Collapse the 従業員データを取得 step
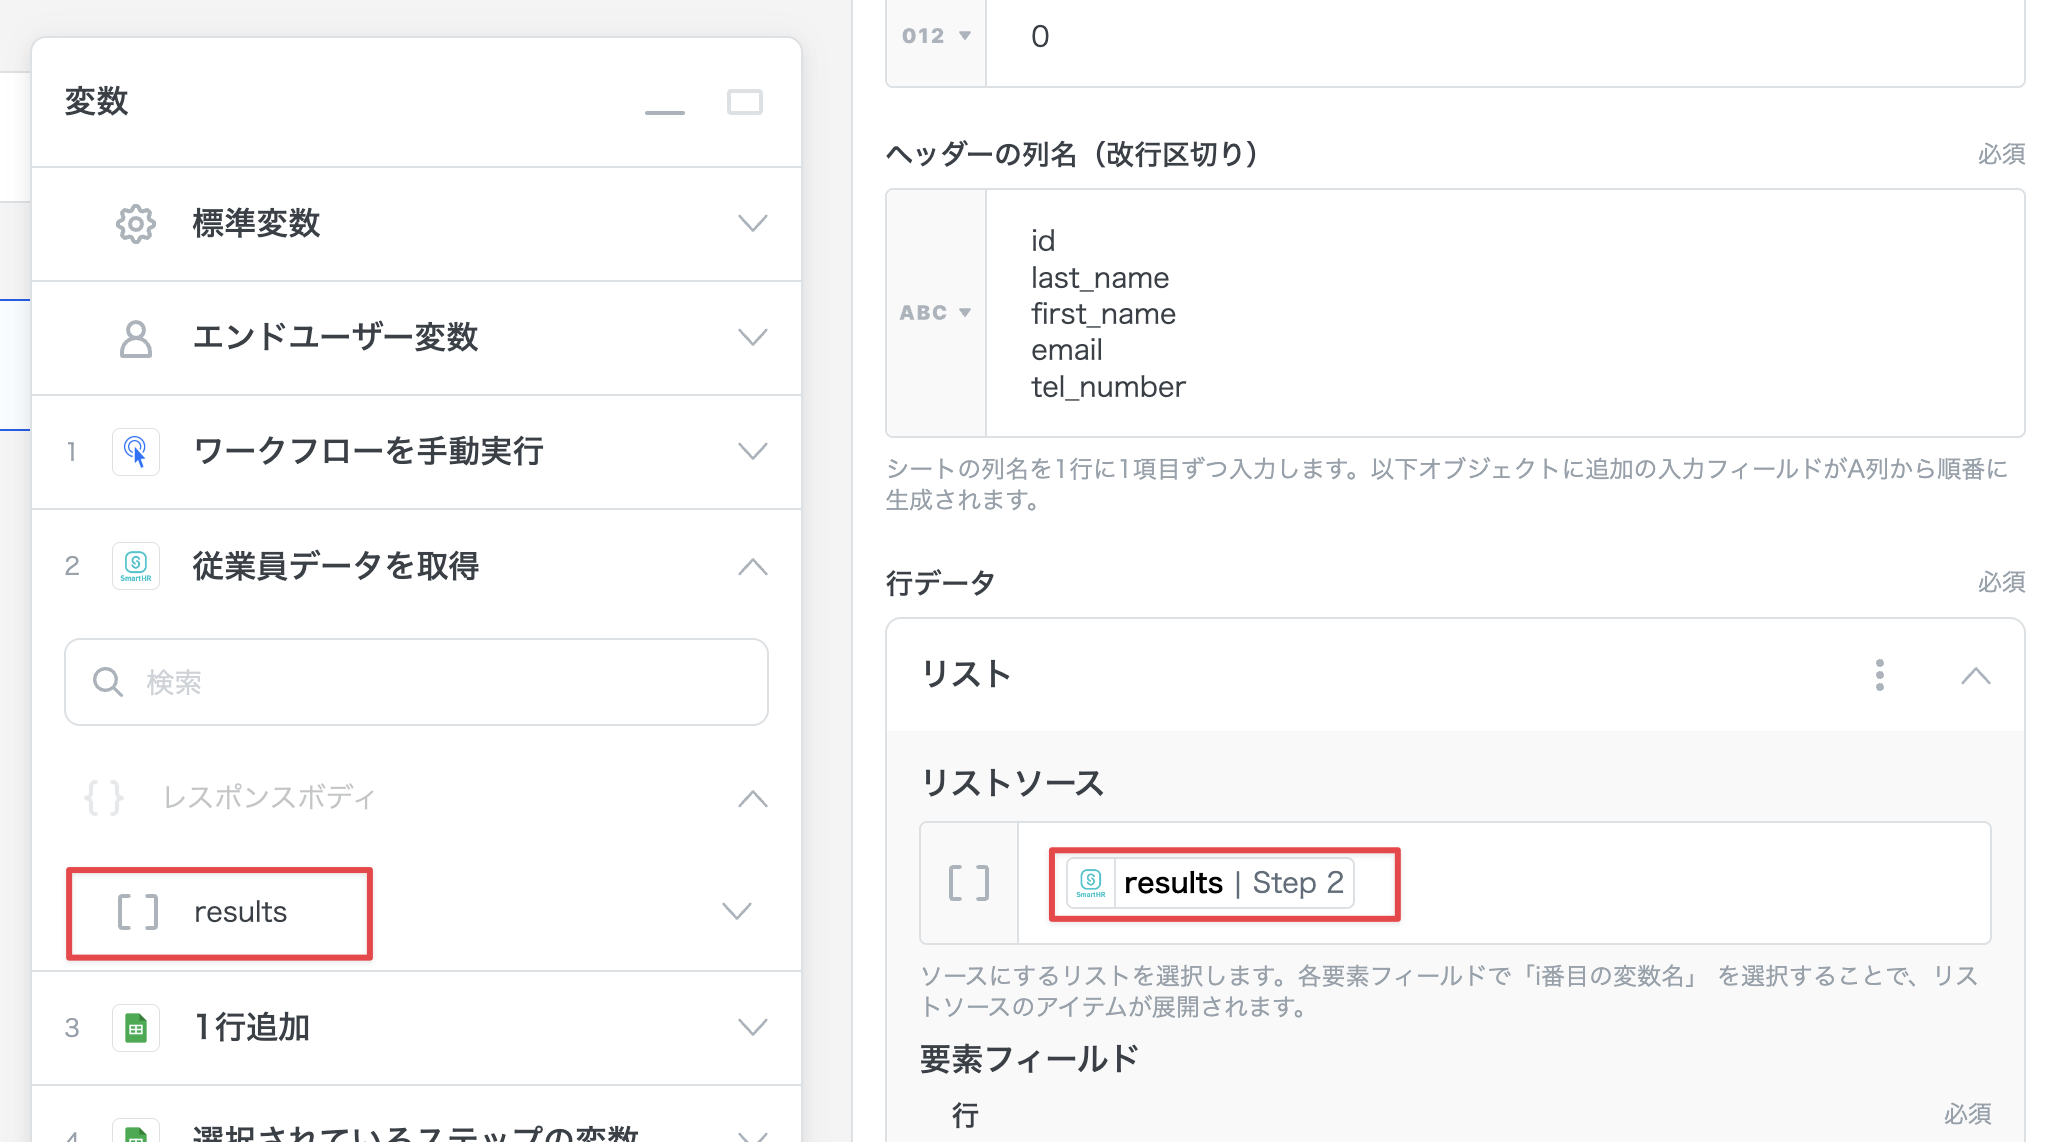This screenshot has width=2058, height=1142. (752, 567)
